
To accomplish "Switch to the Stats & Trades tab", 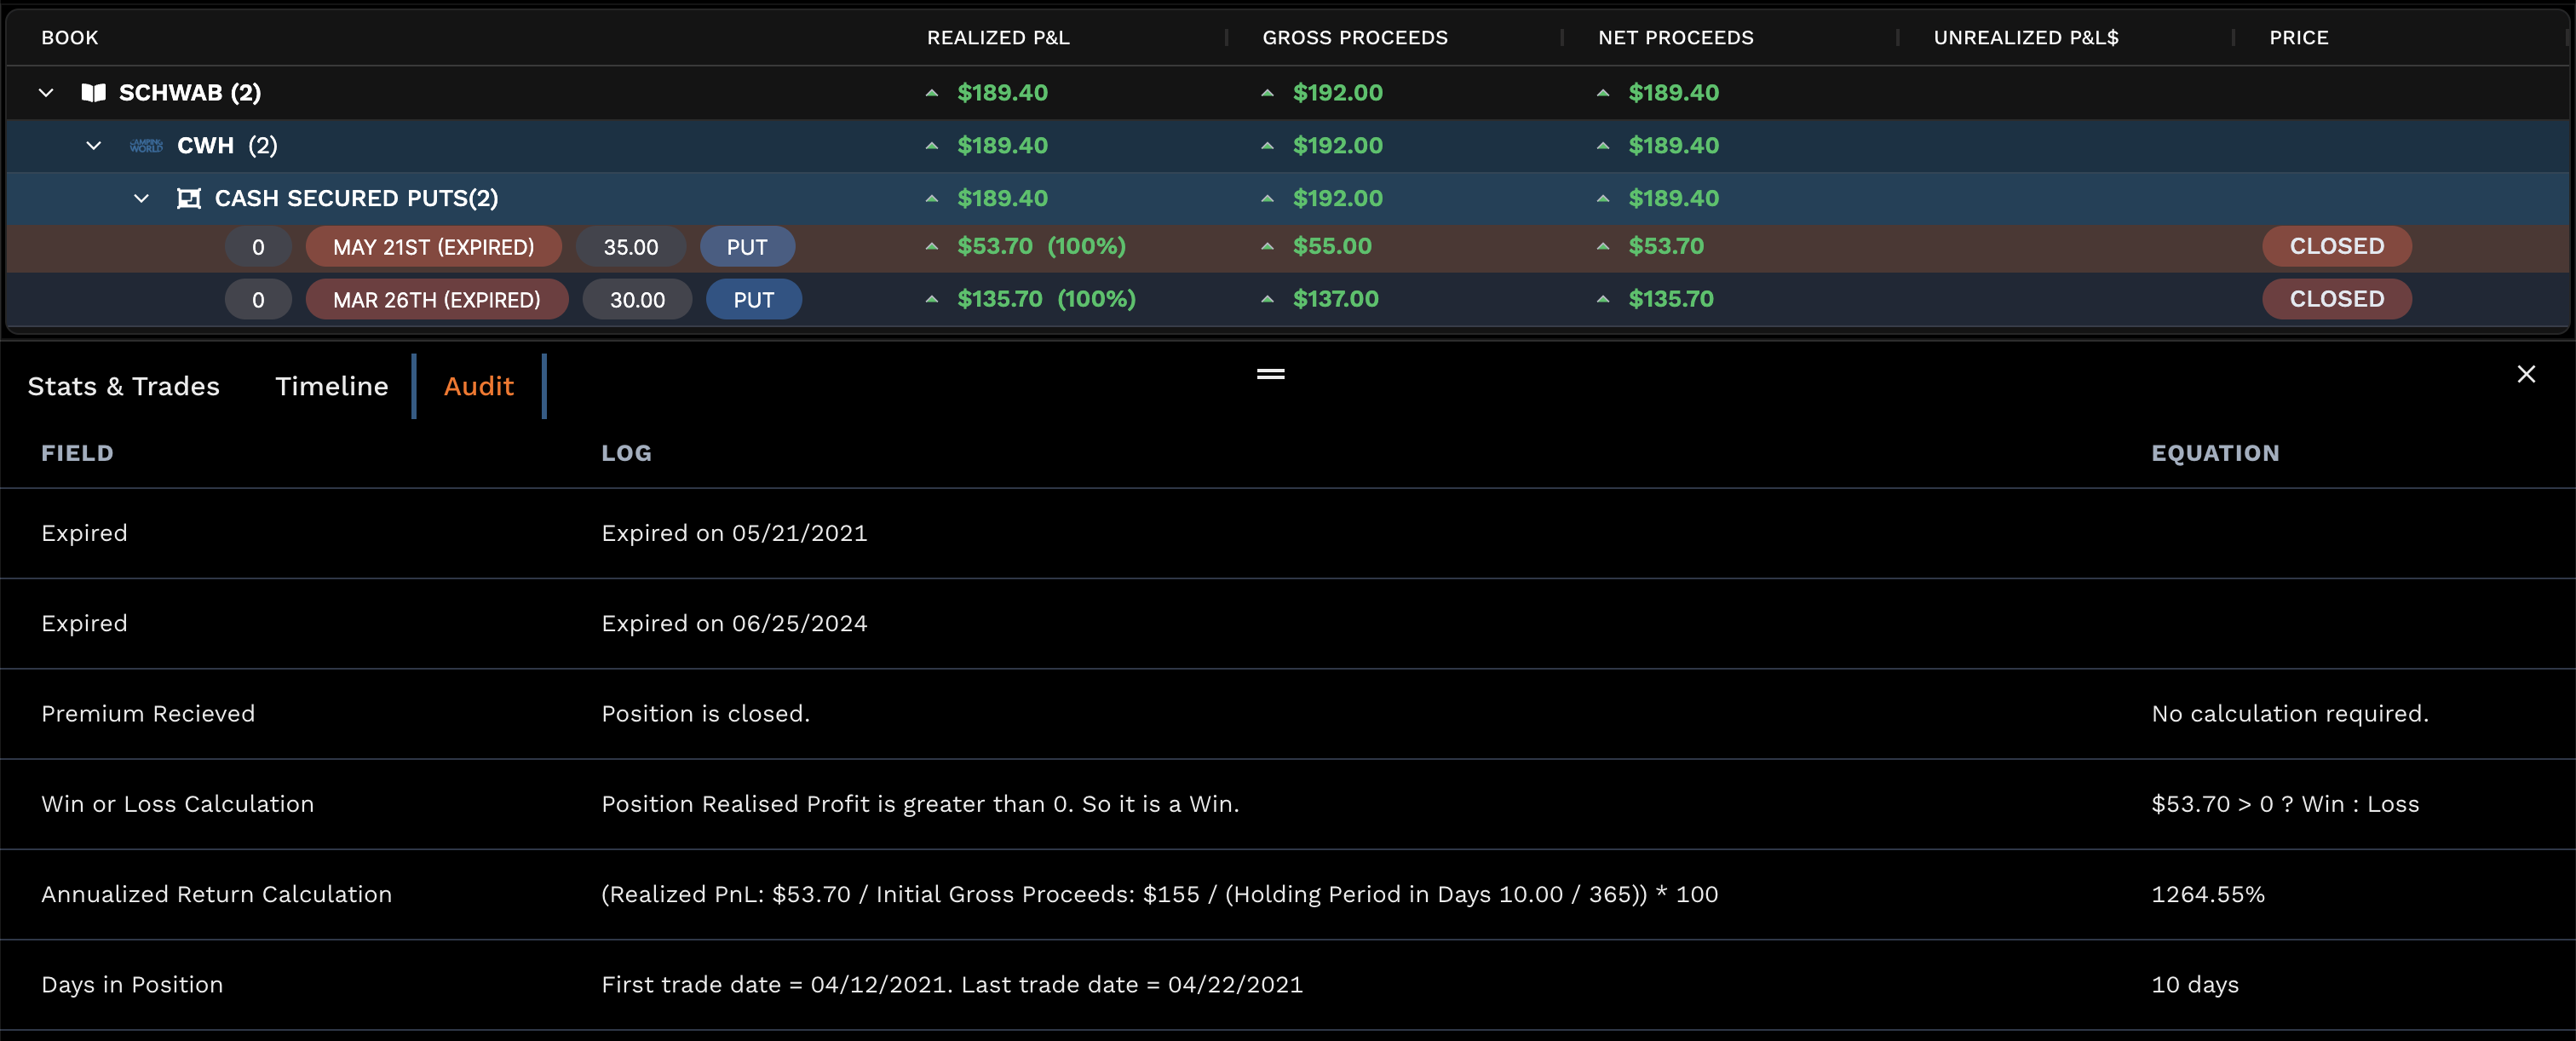I will [x=123, y=386].
